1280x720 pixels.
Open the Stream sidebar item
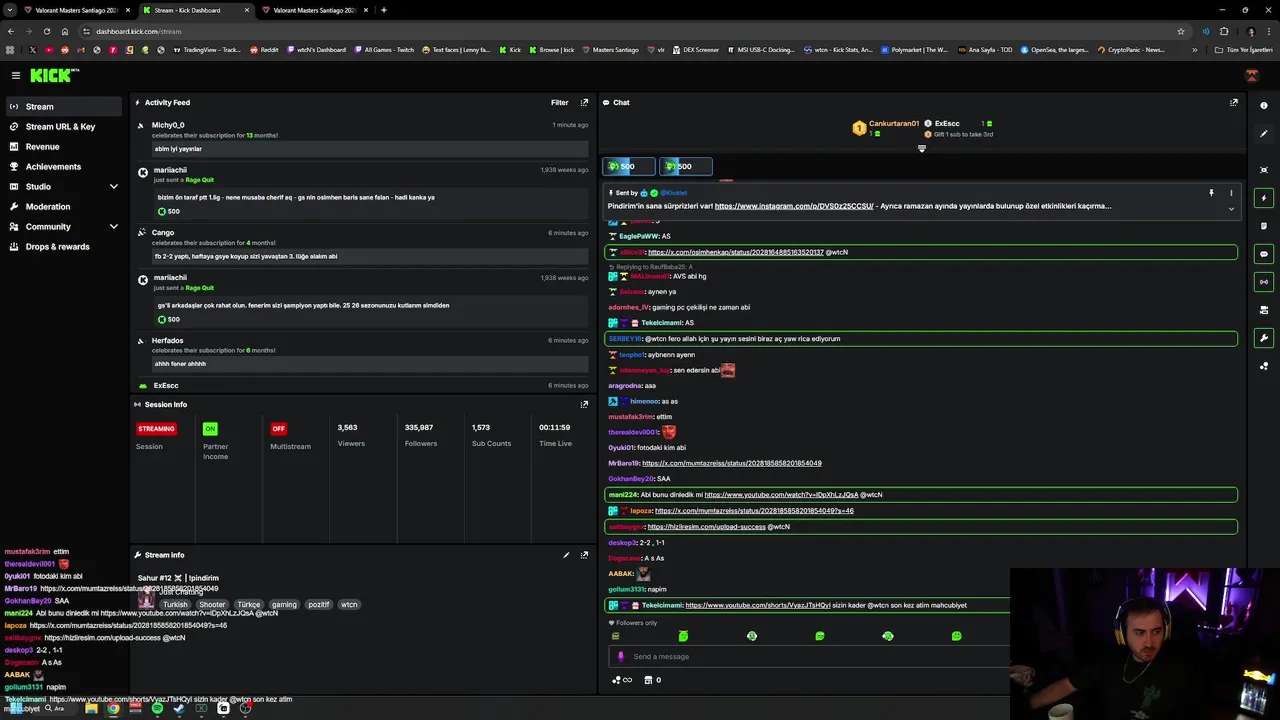64,106
